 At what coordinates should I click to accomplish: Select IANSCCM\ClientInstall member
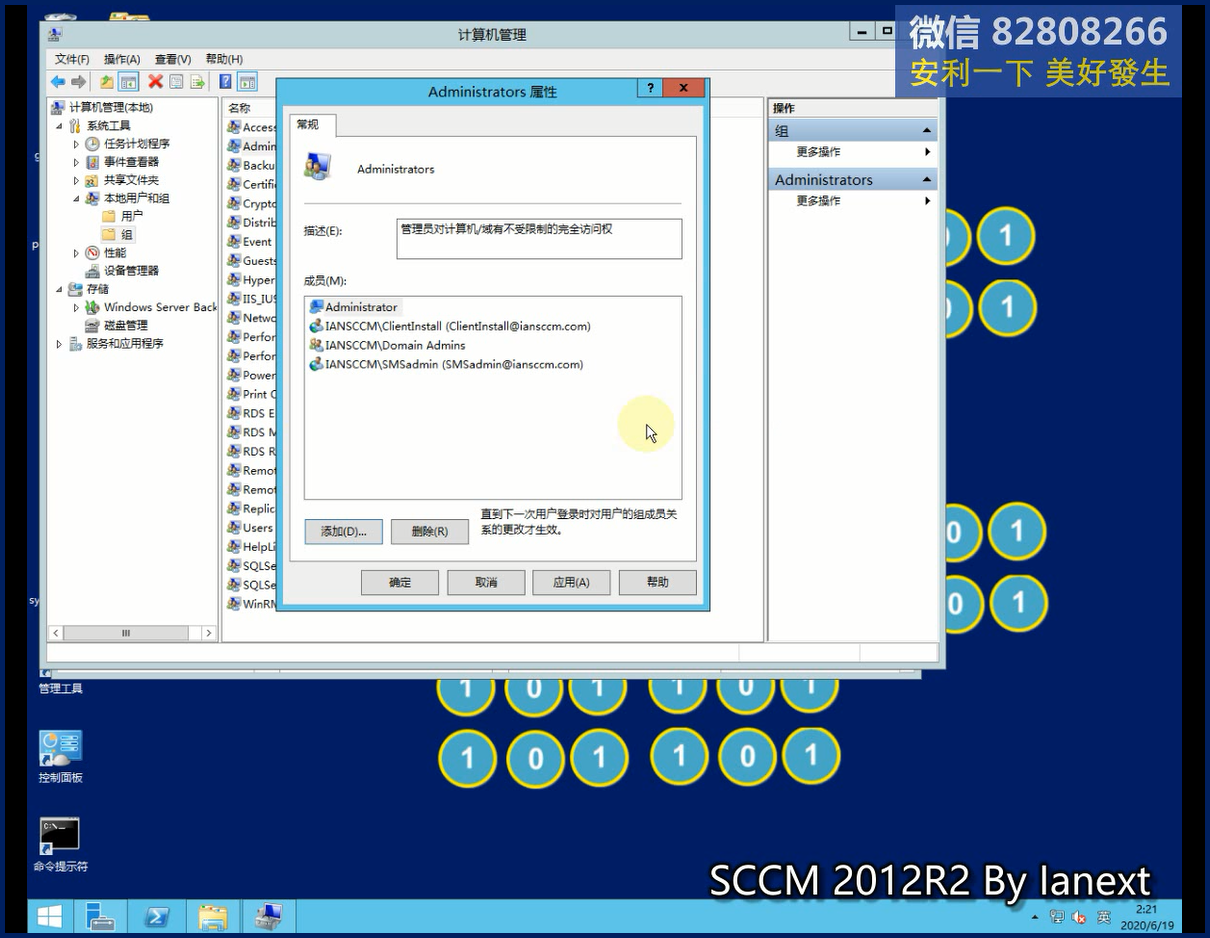click(x=450, y=326)
